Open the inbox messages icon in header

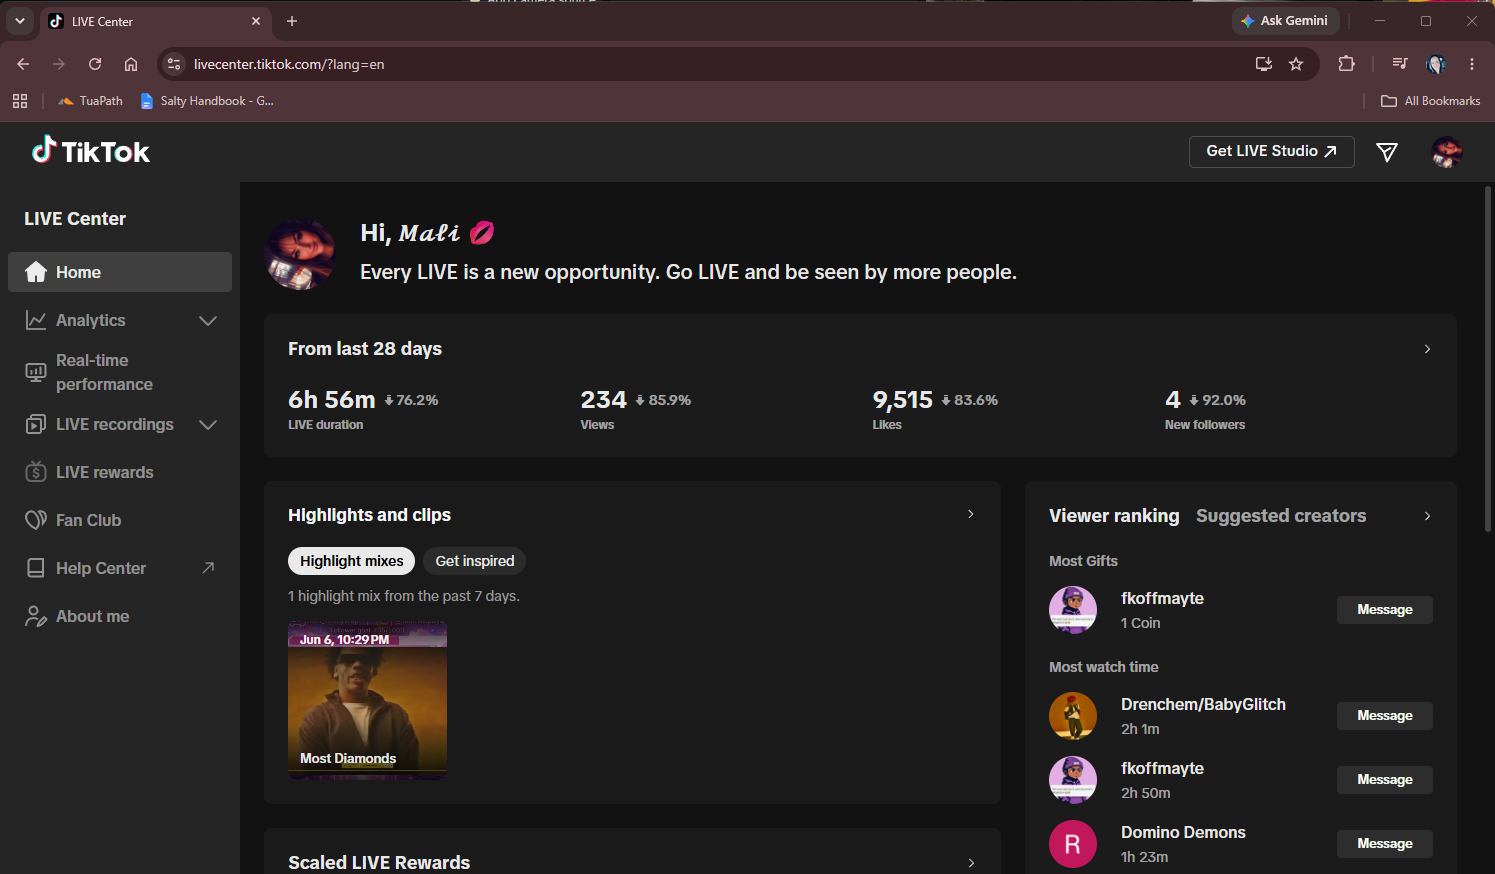1387,152
